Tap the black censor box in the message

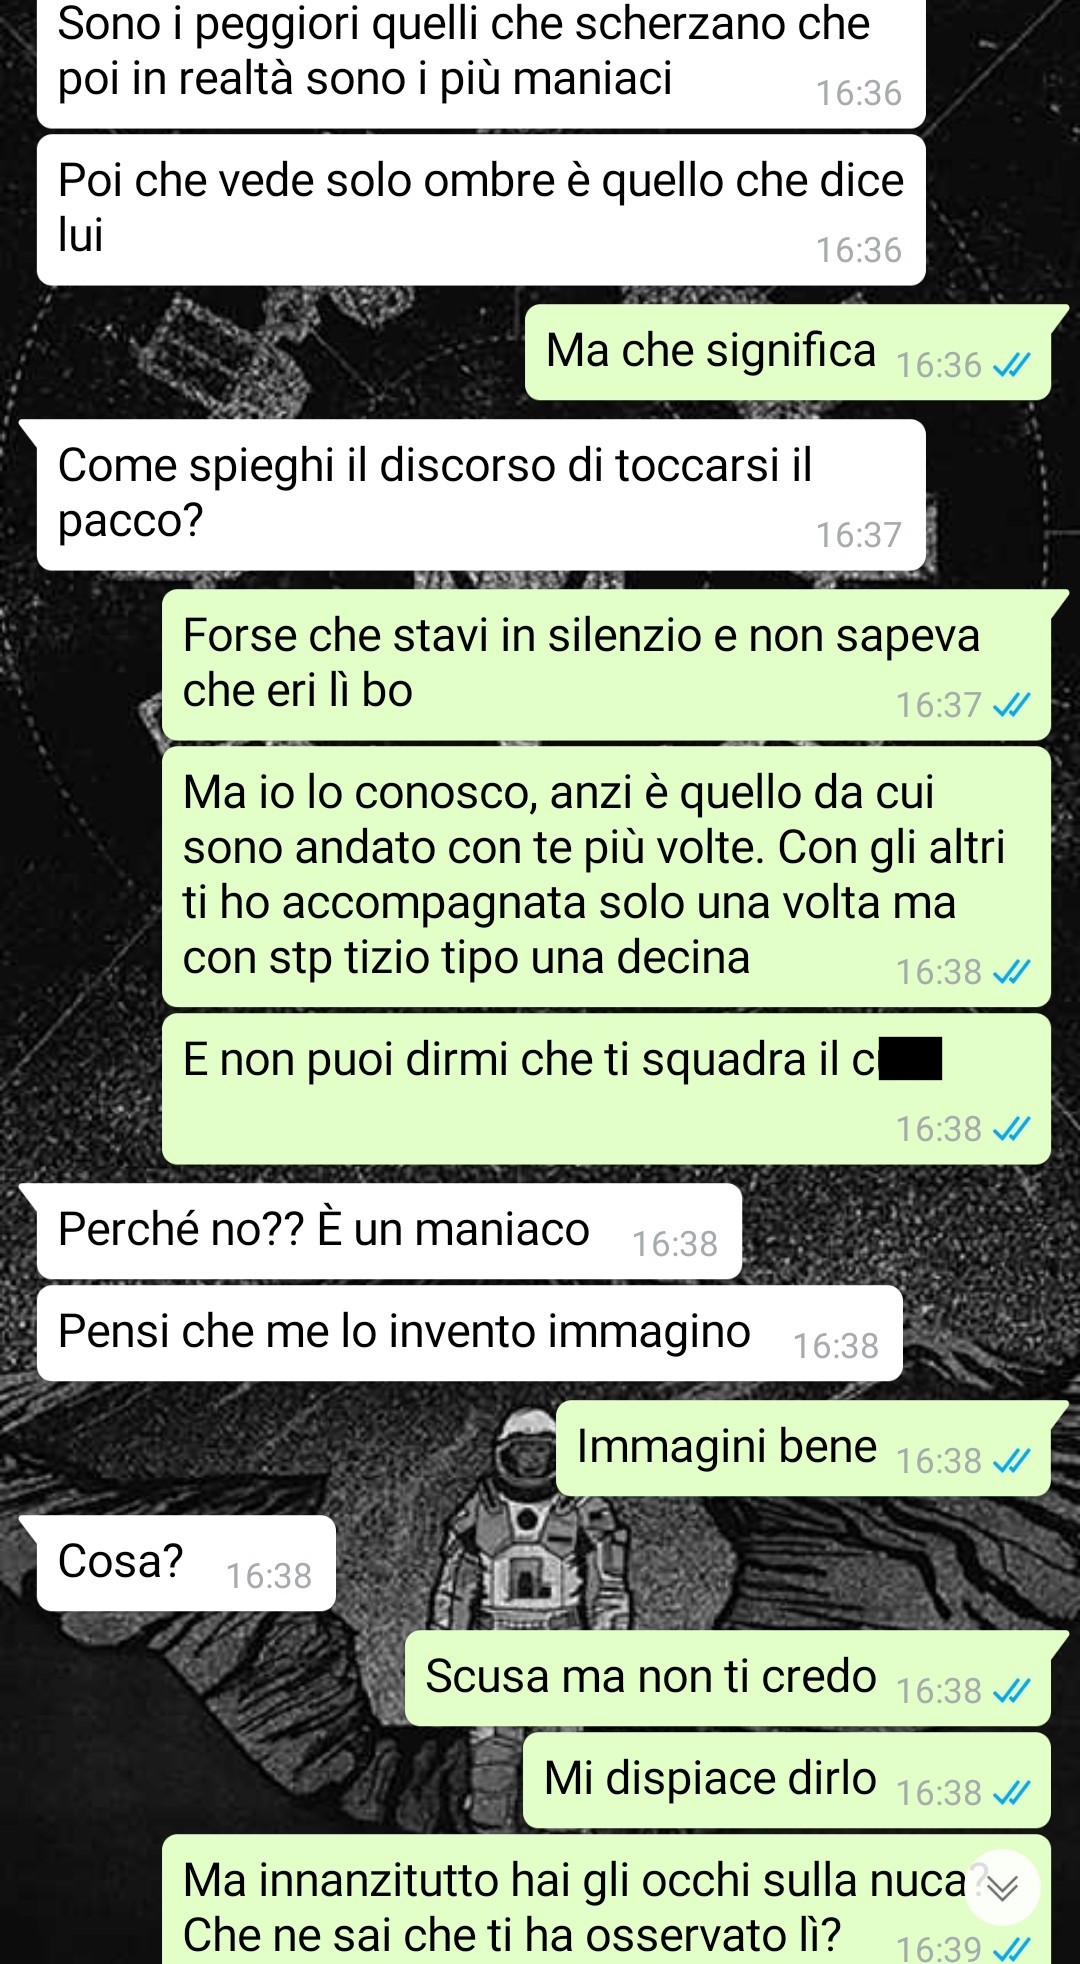910,1059
